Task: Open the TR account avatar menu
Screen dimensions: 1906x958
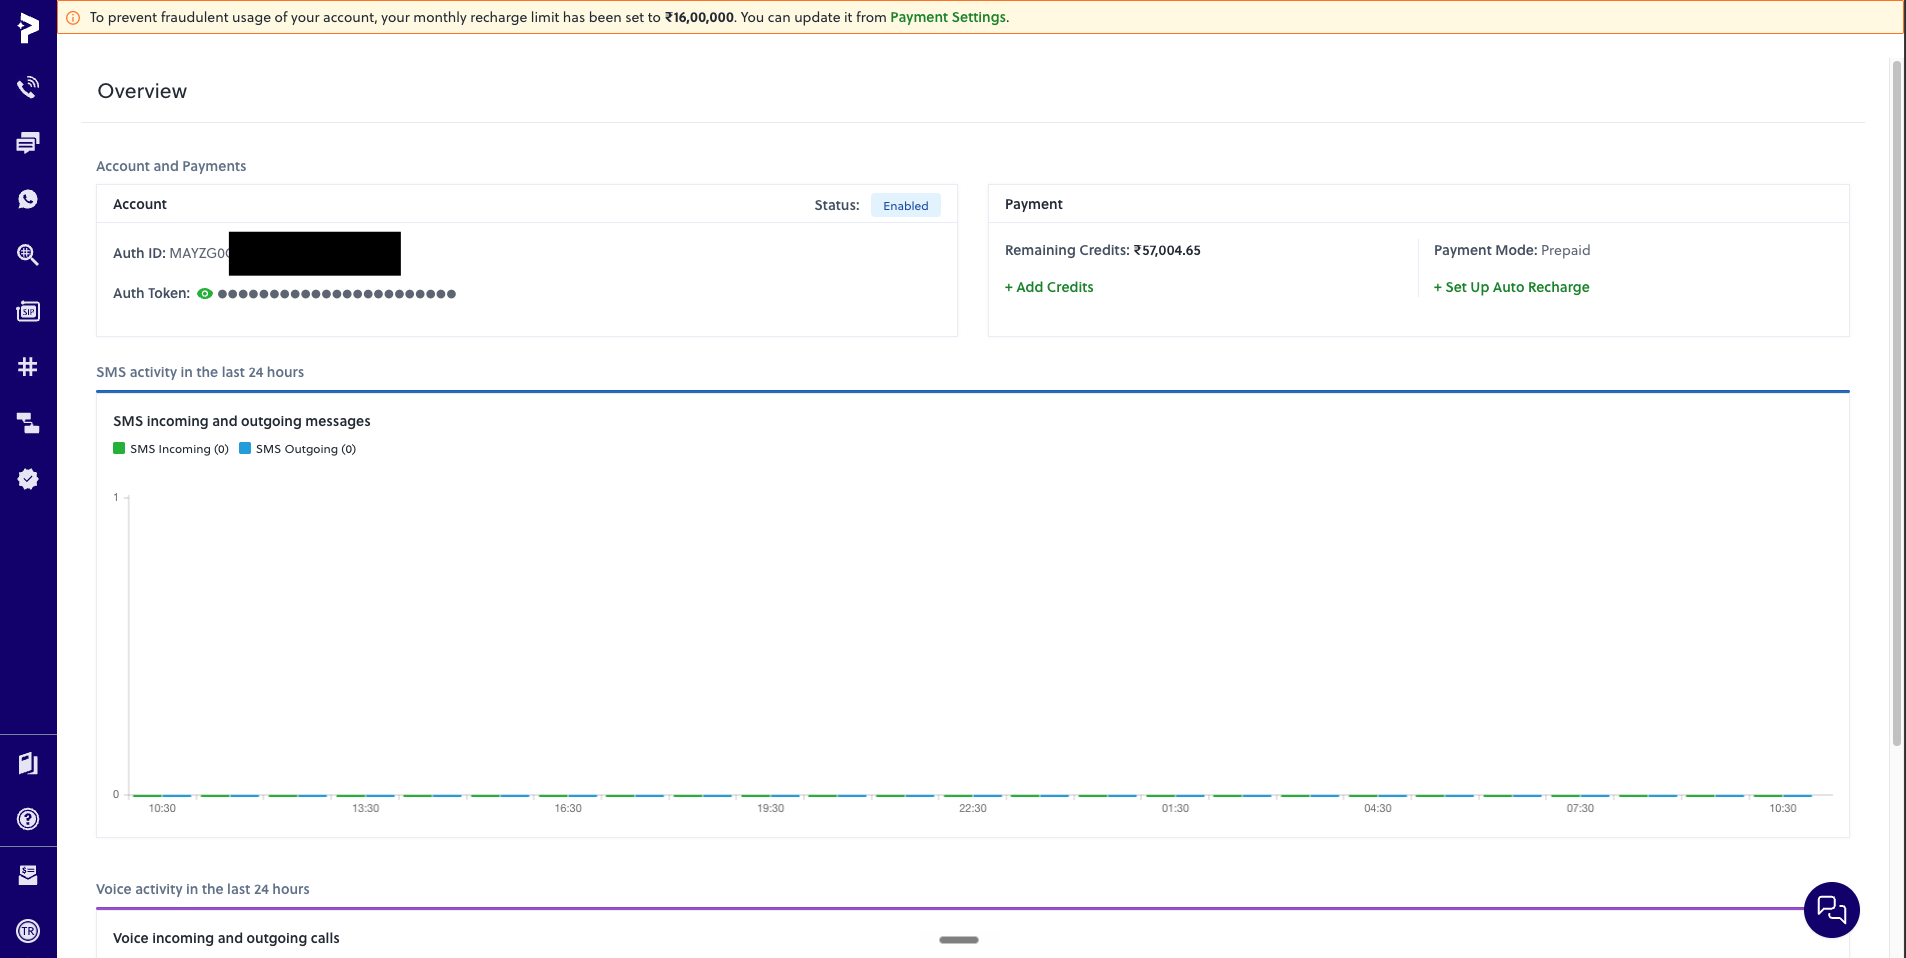Action: (x=28, y=931)
